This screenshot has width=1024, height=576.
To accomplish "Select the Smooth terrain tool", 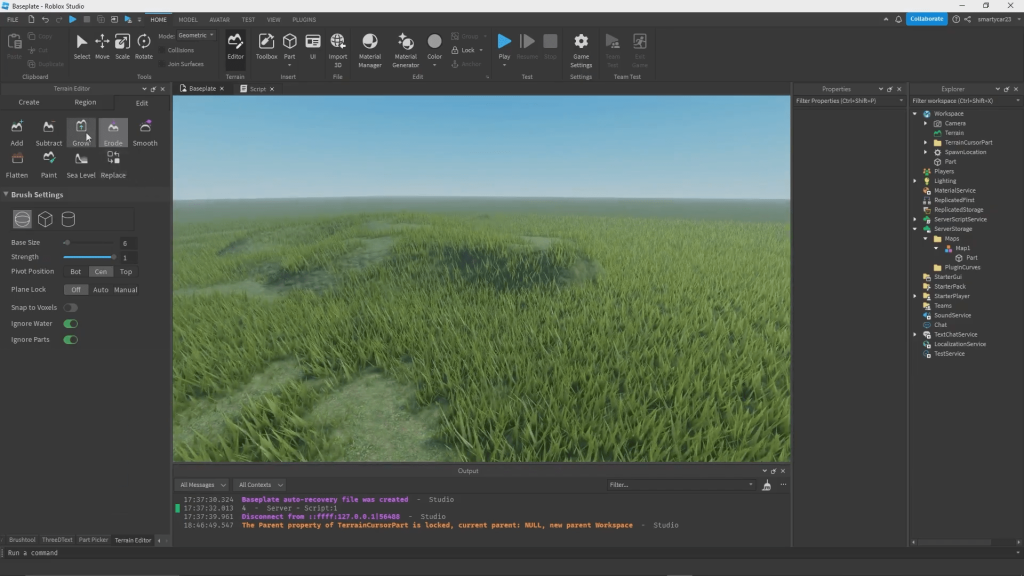I will (x=145, y=133).
